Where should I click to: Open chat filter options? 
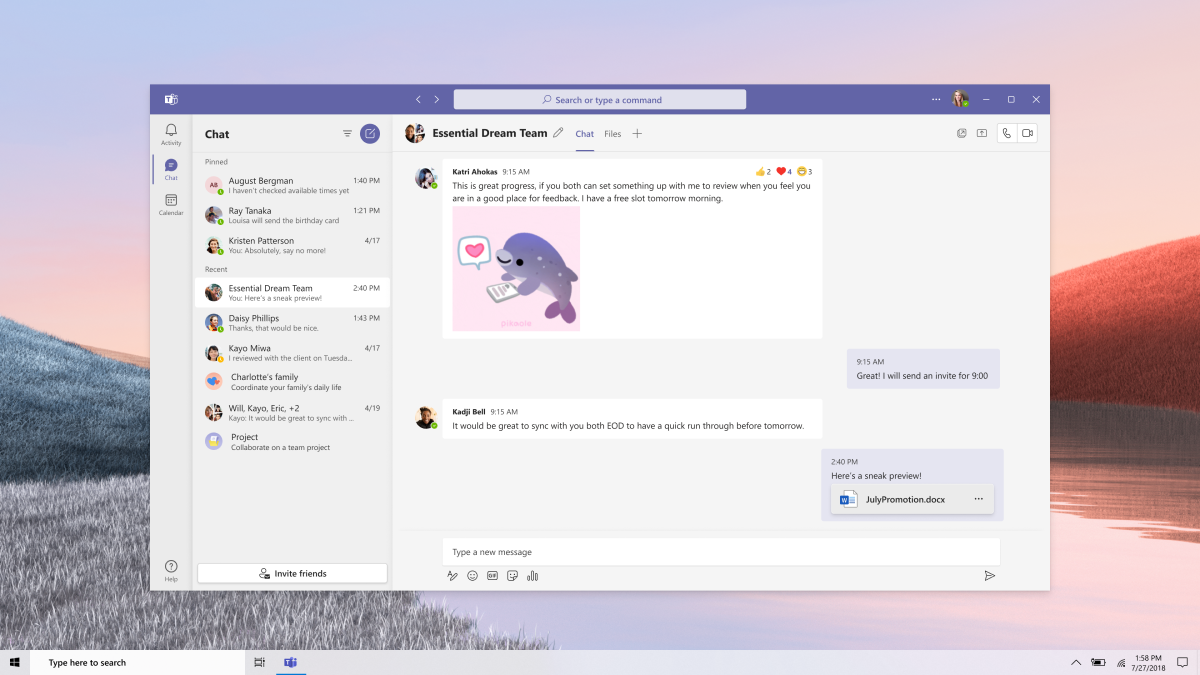point(347,133)
